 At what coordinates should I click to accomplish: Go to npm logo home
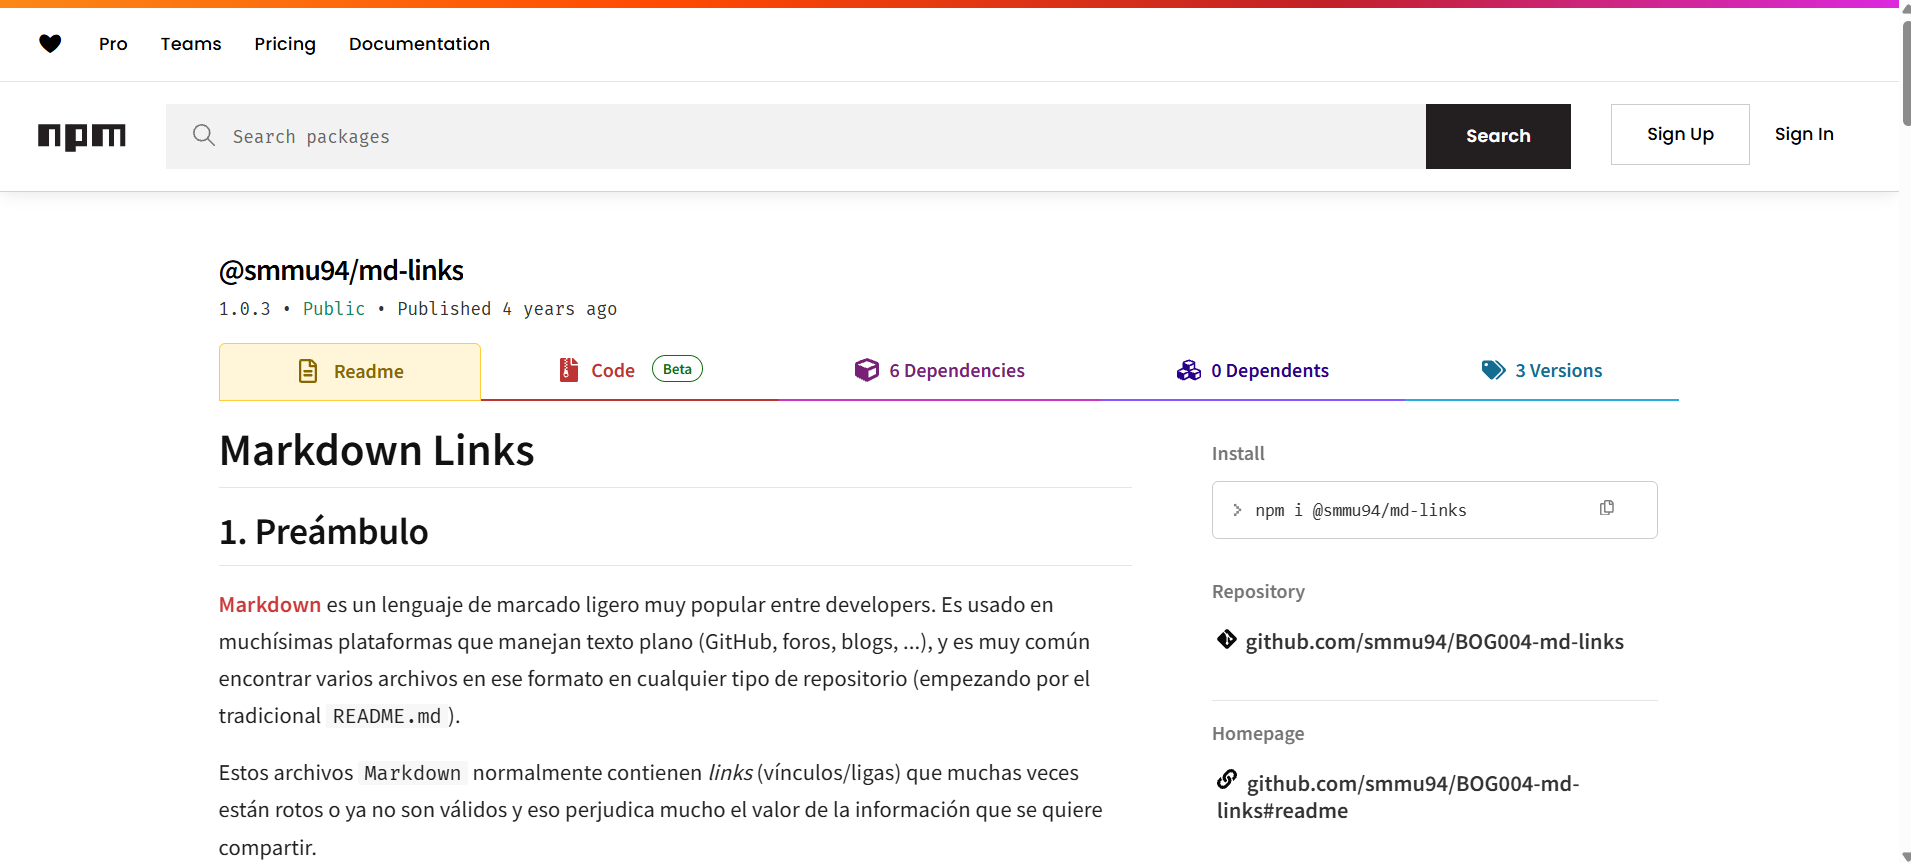click(x=82, y=136)
